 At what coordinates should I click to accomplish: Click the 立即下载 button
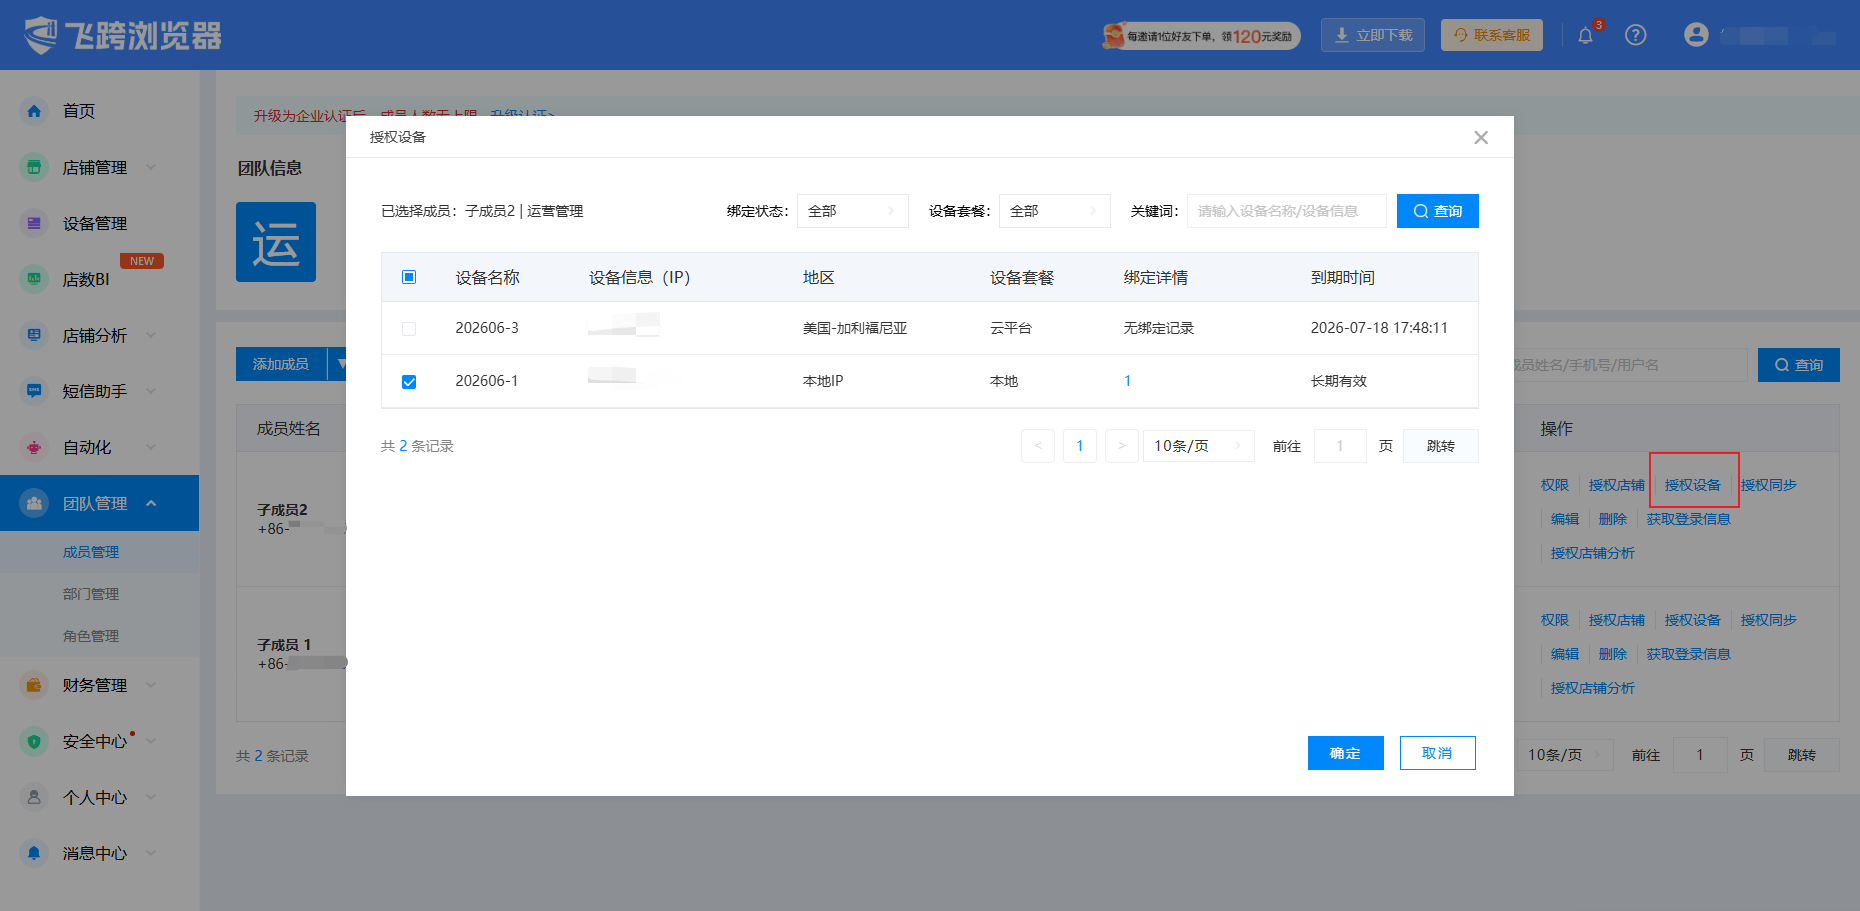(x=1372, y=35)
